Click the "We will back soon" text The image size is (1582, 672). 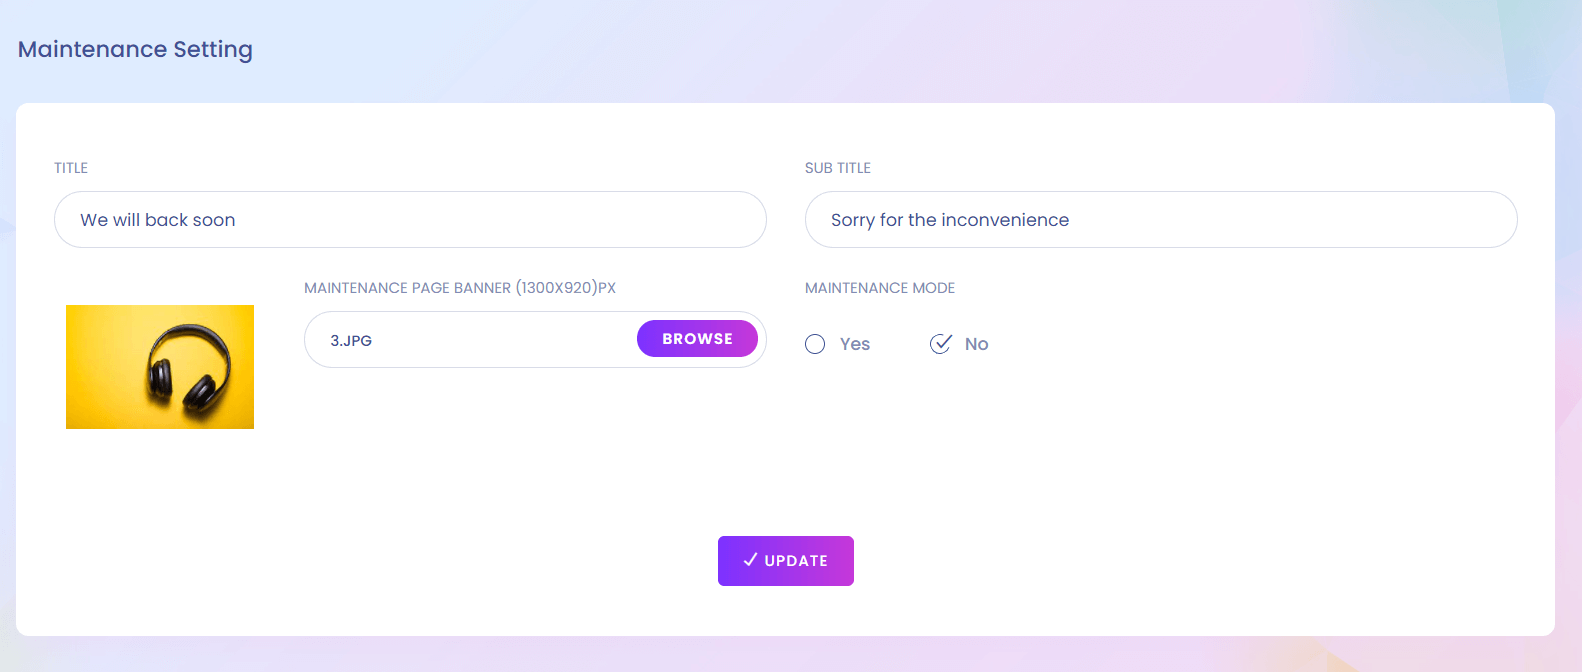tap(158, 220)
